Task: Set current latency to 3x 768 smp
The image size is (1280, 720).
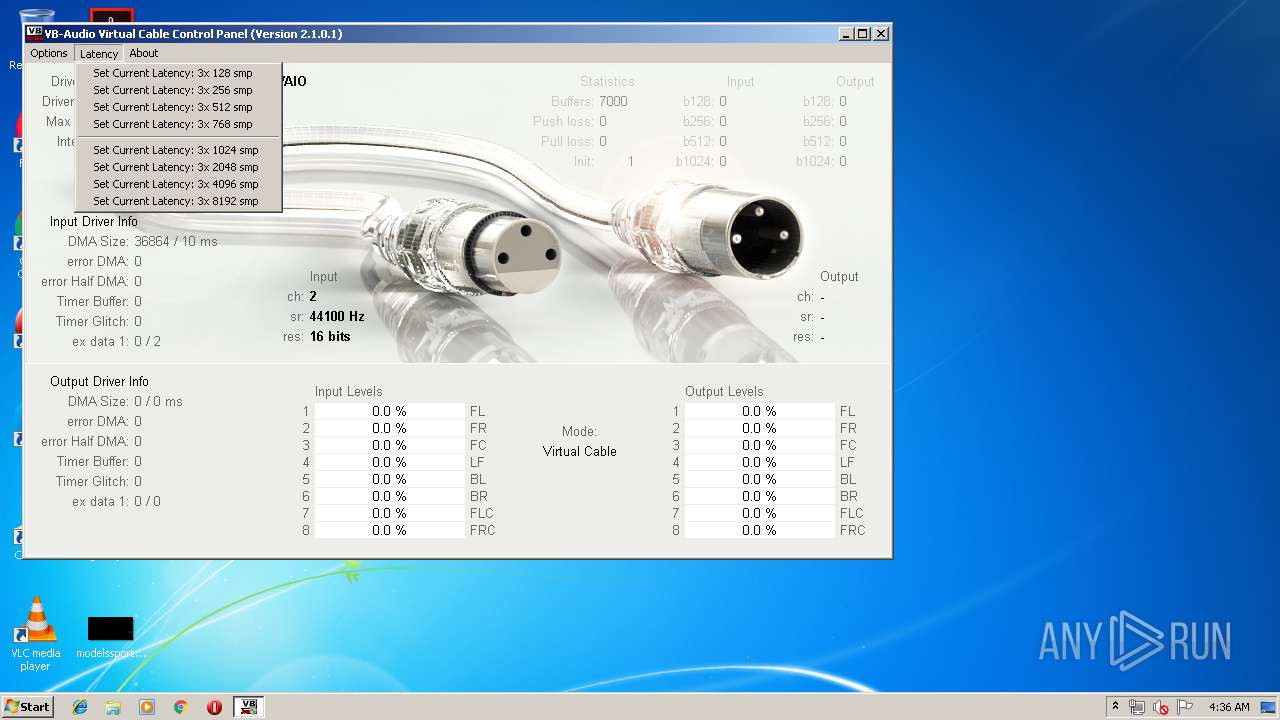Action: [x=178, y=124]
